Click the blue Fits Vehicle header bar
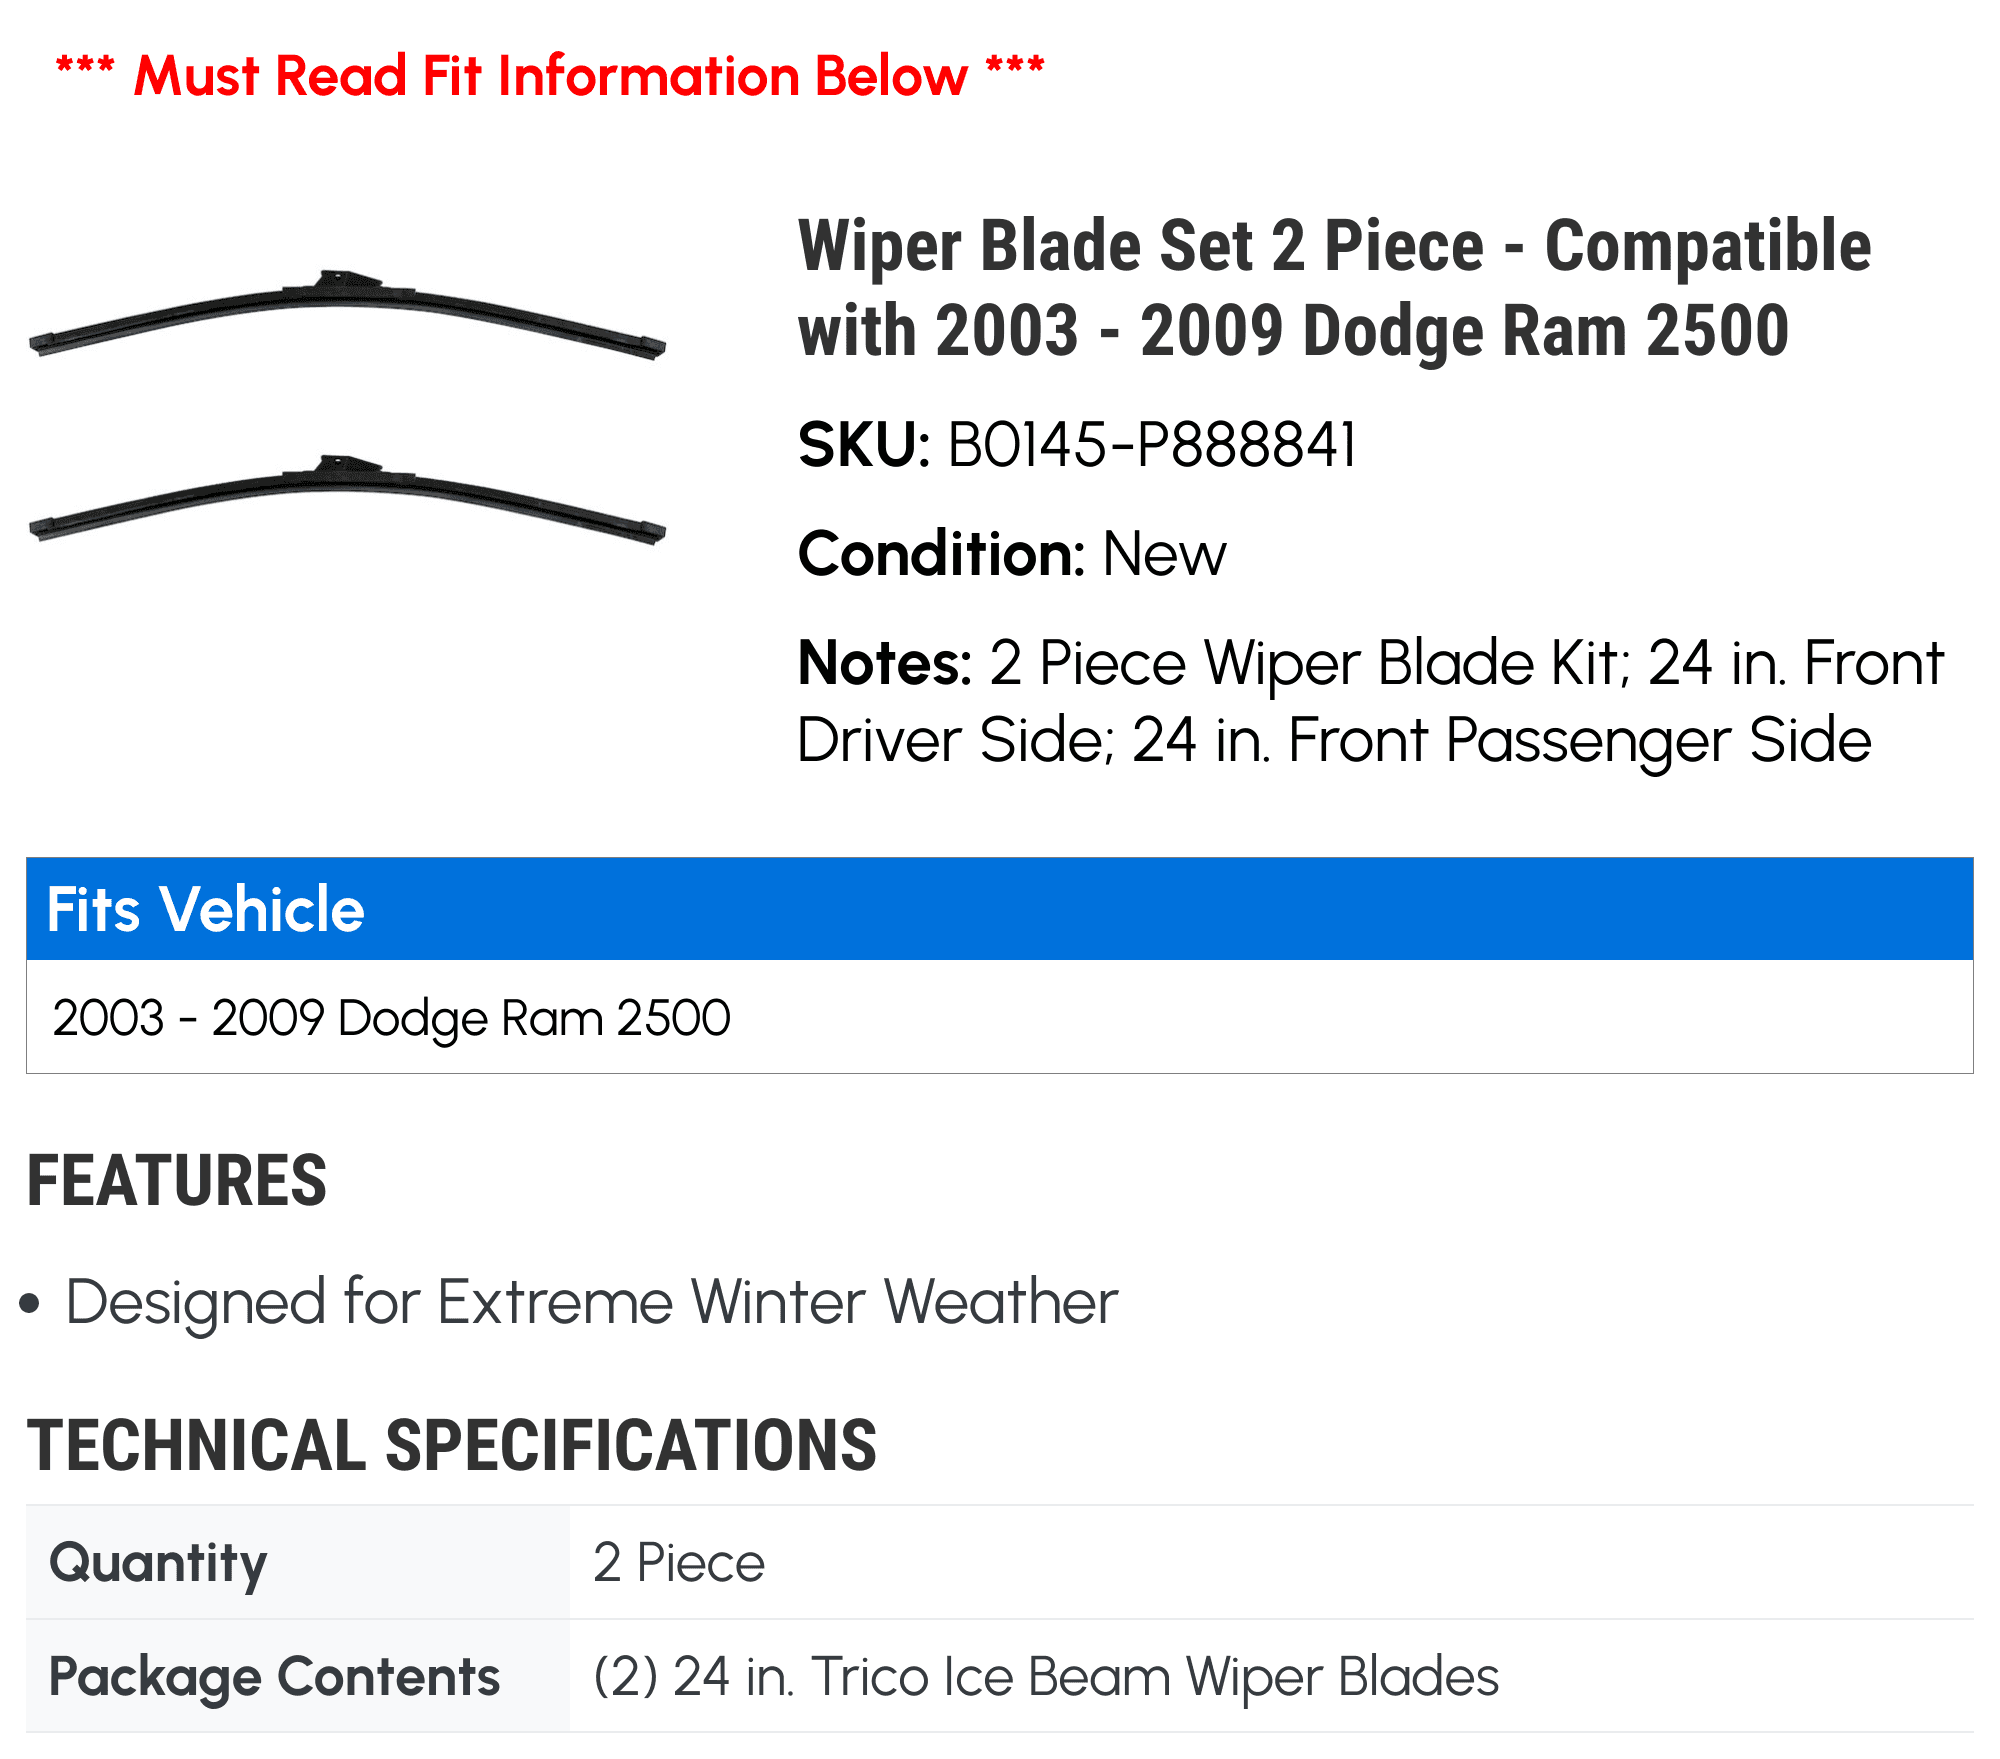Image resolution: width=2000 pixels, height=1759 pixels. point(999,908)
